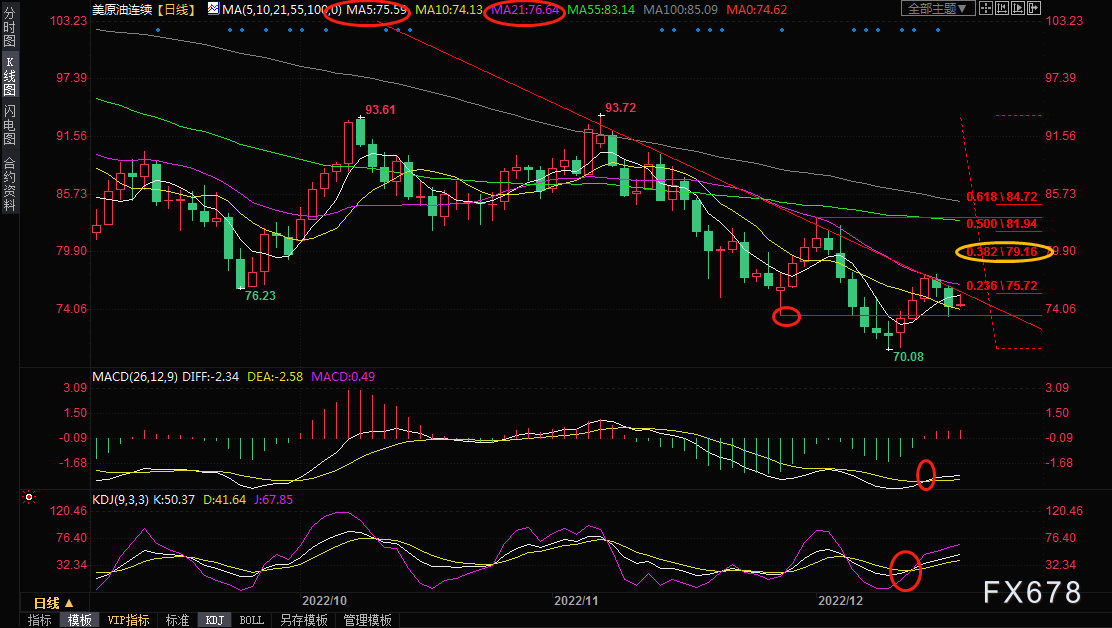The image size is (1112, 628).
Task: Click the play-forward axis icon
Action: click(x=1018, y=9)
